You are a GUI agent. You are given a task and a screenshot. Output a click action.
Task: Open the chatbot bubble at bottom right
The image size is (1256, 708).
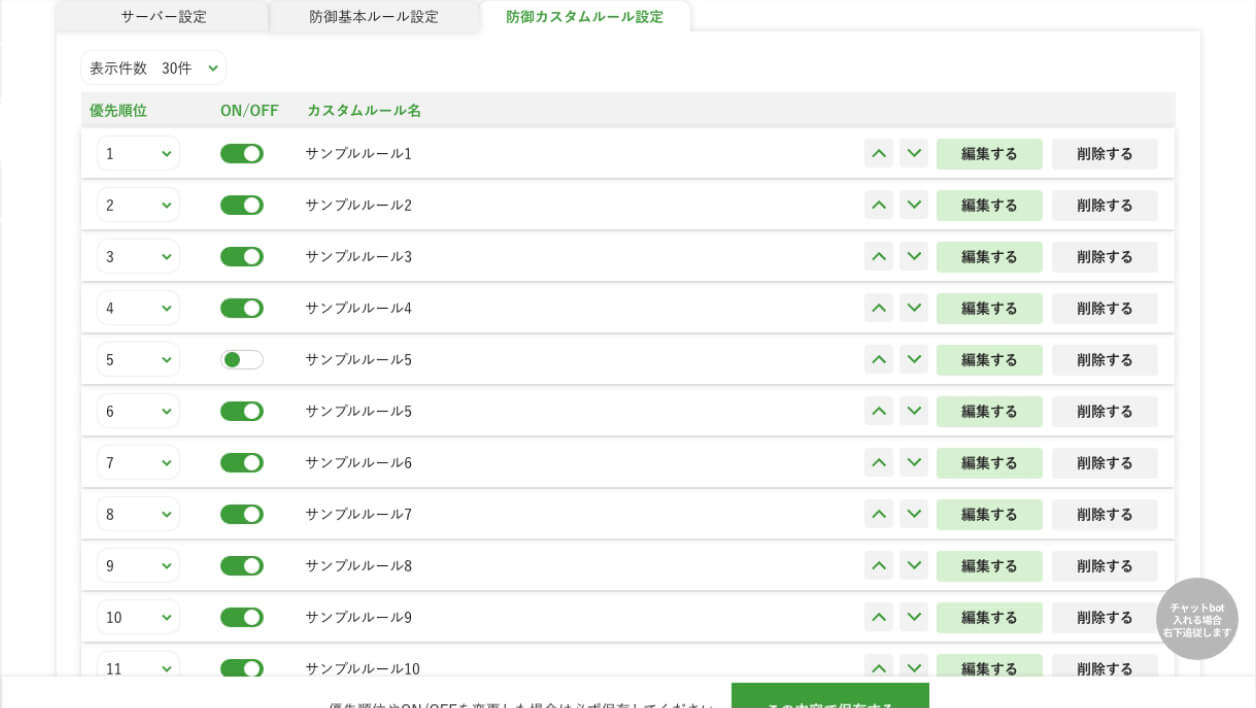[x=1196, y=619]
